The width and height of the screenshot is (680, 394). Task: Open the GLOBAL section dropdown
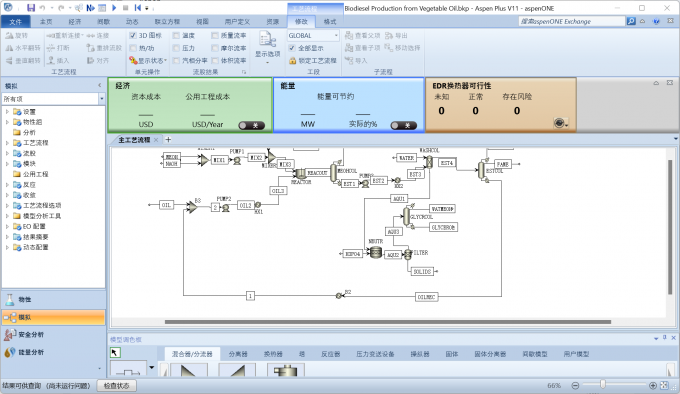[336, 36]
